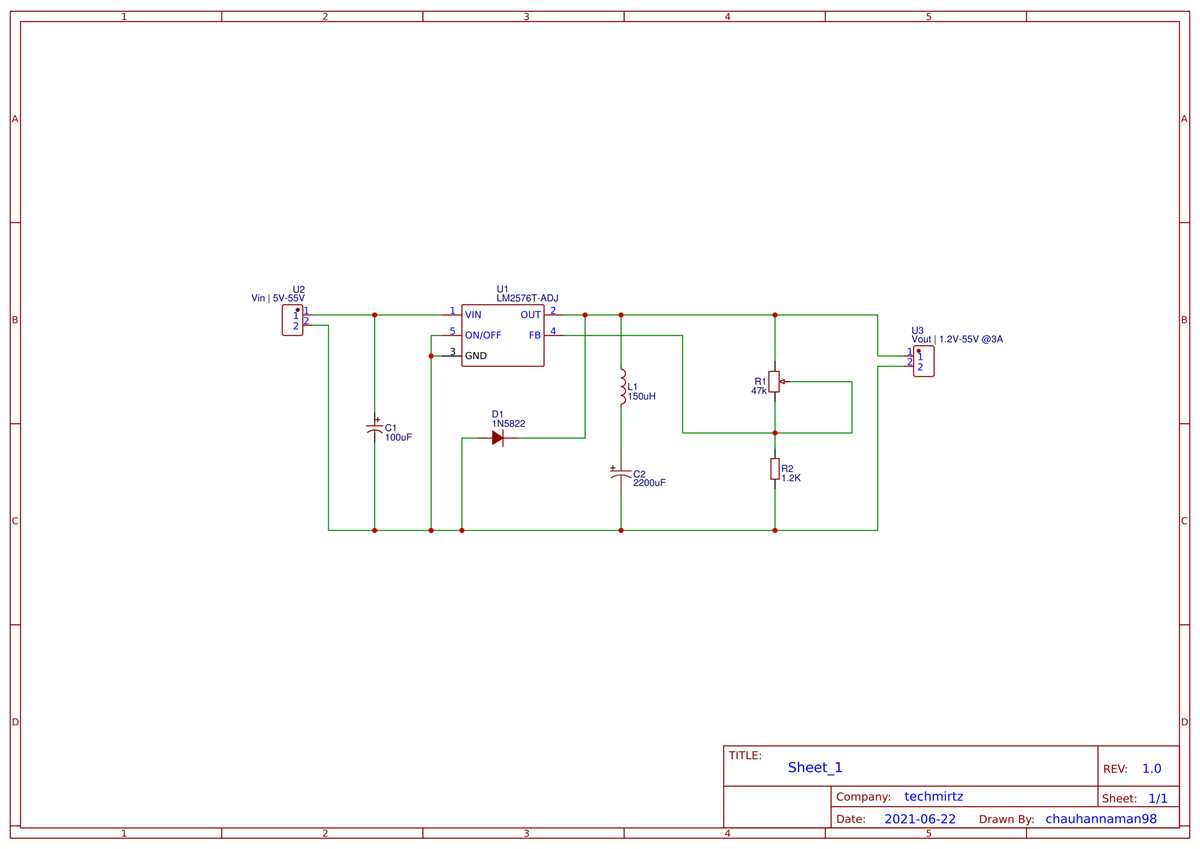Select the C2 capacitor symbol
The width and height of the screenshot is (1200, 849).
pyautogui.click(x=621, y=473)
